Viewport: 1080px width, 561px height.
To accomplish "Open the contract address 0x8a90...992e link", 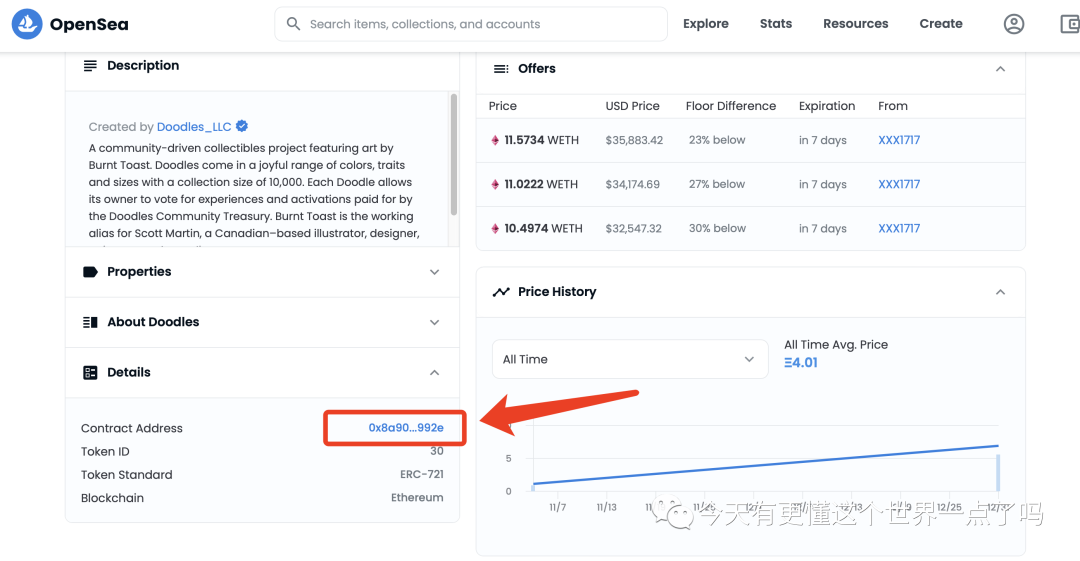I will coord(406,428).
